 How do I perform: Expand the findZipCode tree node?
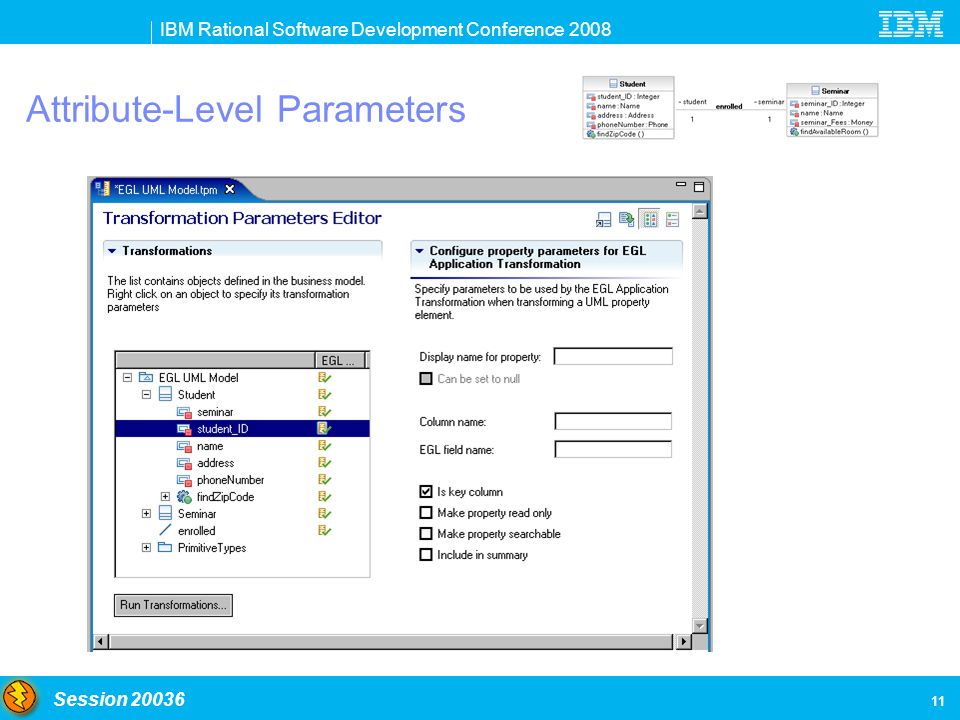click(165, 497)
